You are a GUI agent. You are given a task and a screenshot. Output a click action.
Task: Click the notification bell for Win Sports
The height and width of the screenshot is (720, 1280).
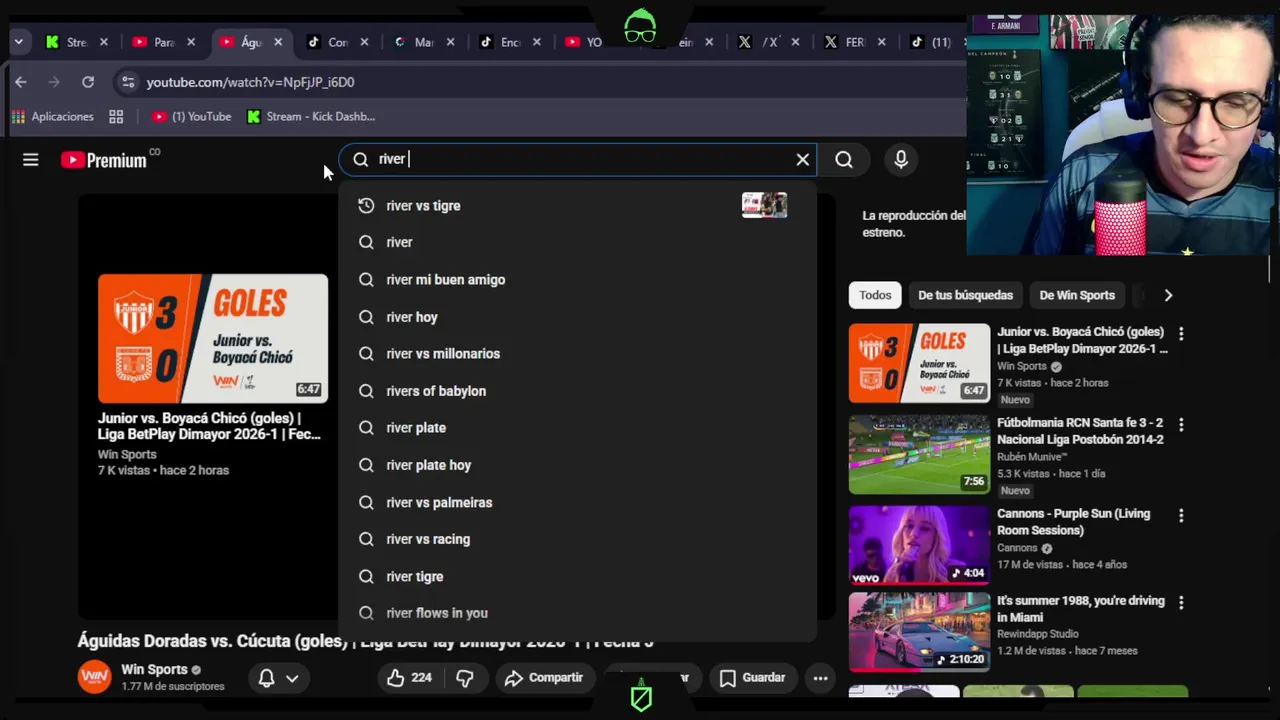pyautogui.click(x=266, y=678)
